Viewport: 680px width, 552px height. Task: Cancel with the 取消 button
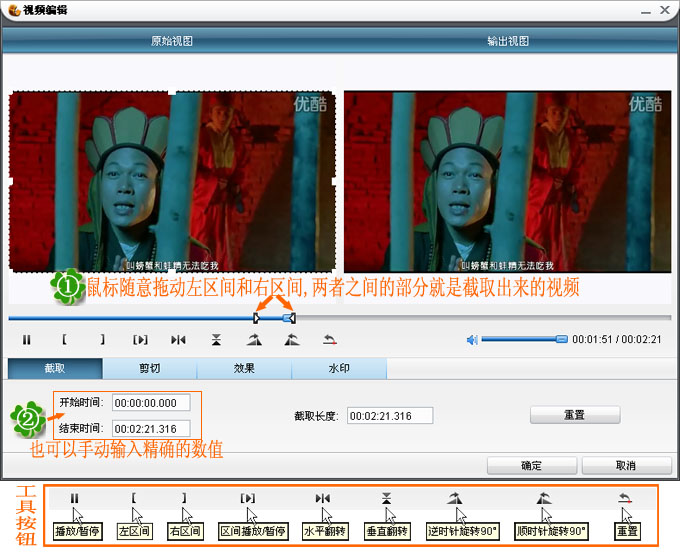626,466
